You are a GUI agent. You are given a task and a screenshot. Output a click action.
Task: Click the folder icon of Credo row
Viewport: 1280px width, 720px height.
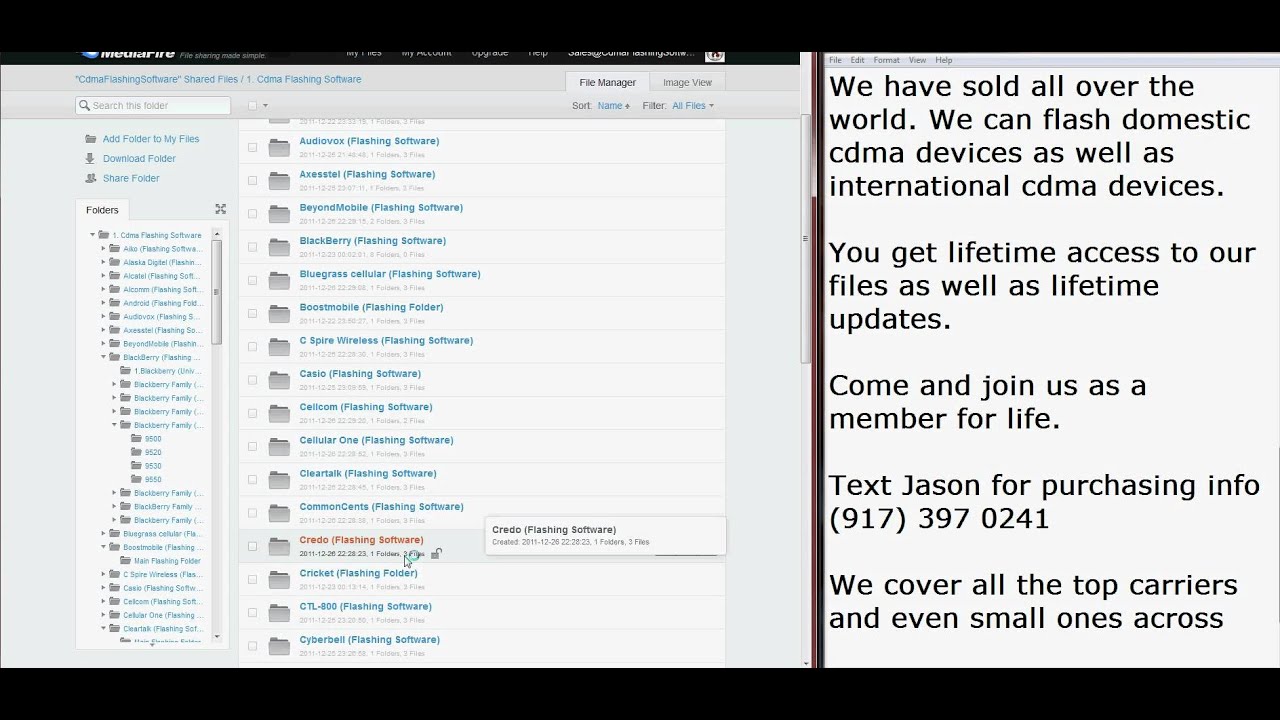pyautogui.click(x=279, y=547)
